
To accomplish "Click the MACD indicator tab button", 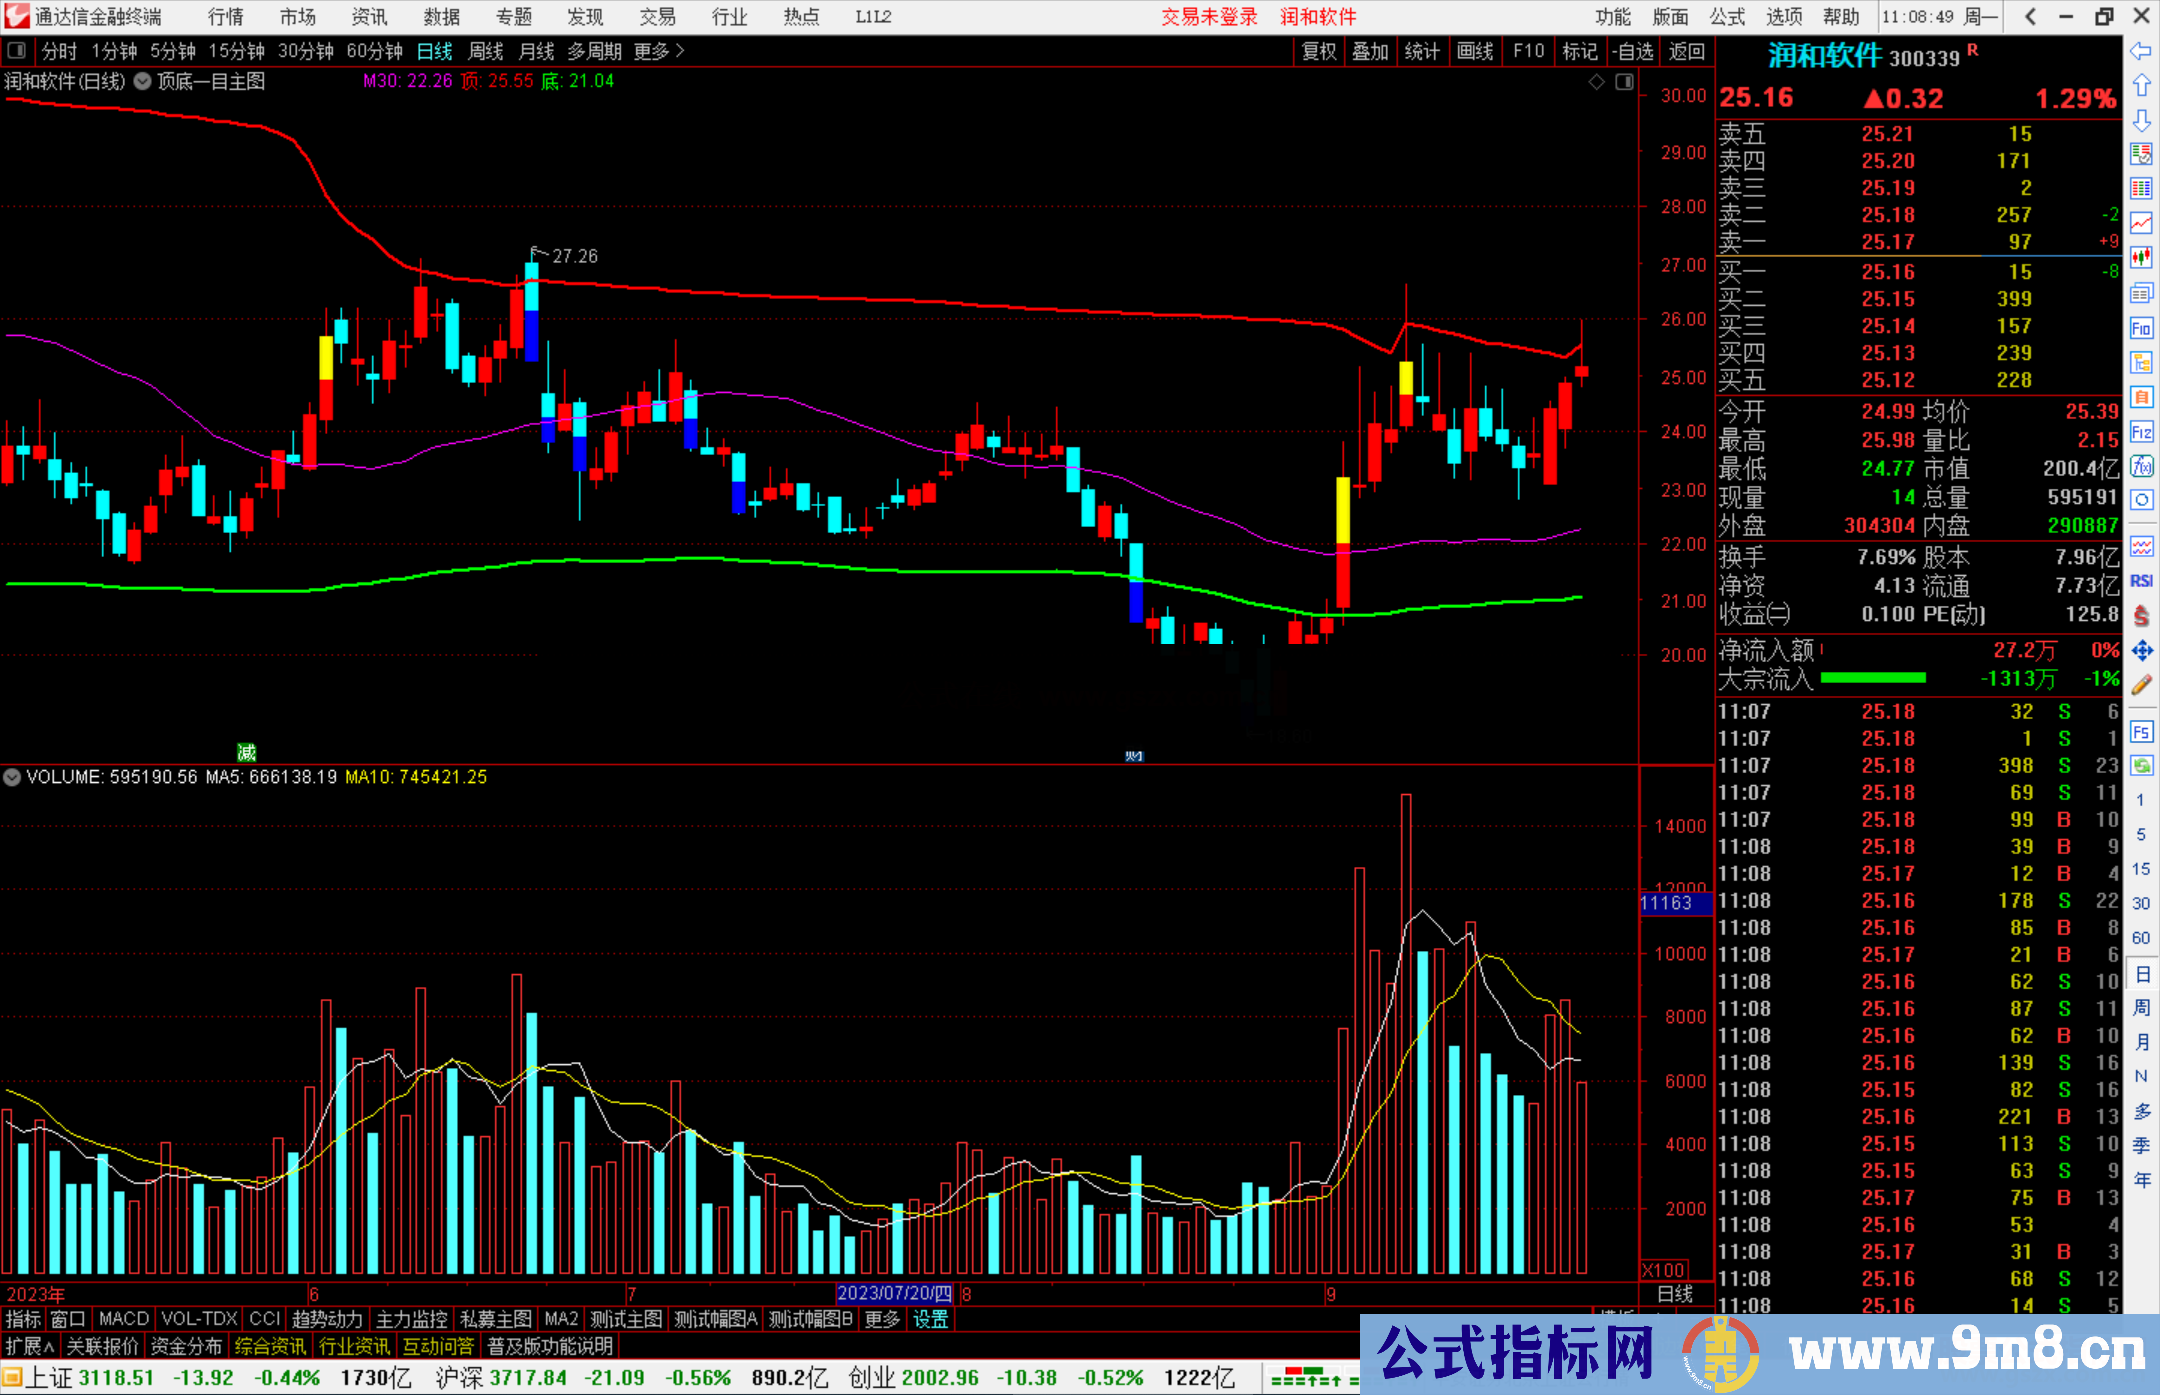I will click(123, 1319).
